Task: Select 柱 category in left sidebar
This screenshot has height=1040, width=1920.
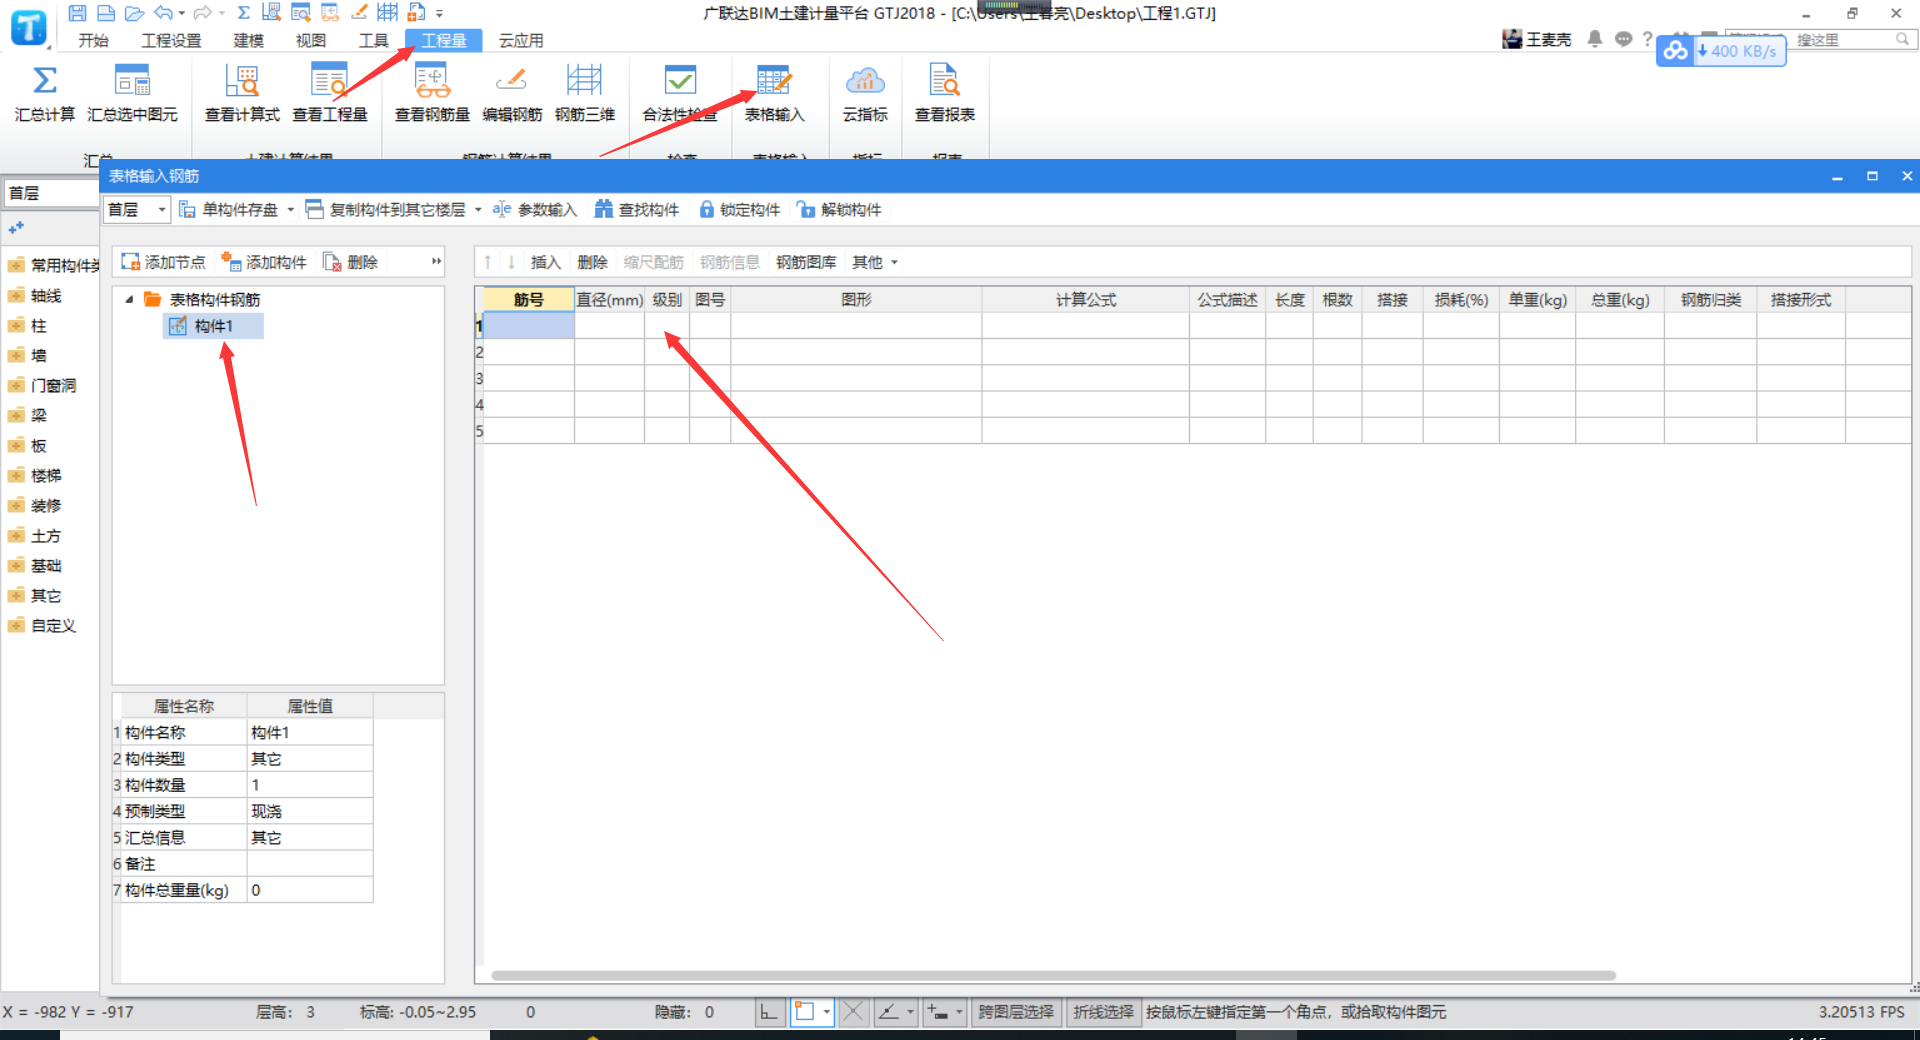Action: pyautogui.click(x=39, y=325)
